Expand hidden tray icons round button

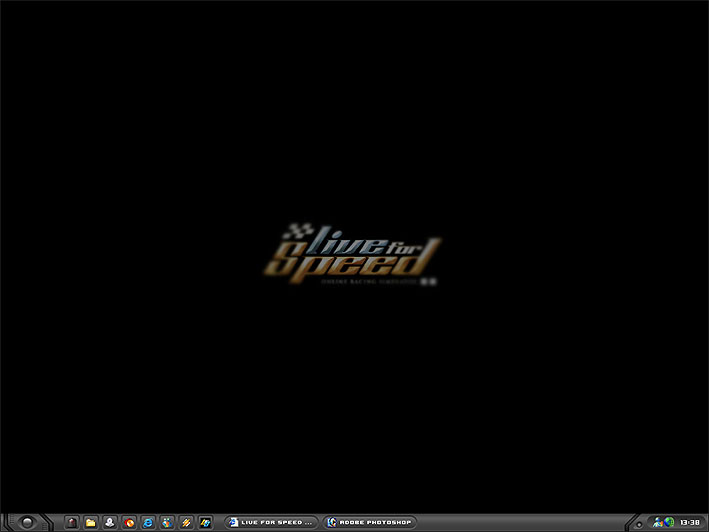click(639, 525)
